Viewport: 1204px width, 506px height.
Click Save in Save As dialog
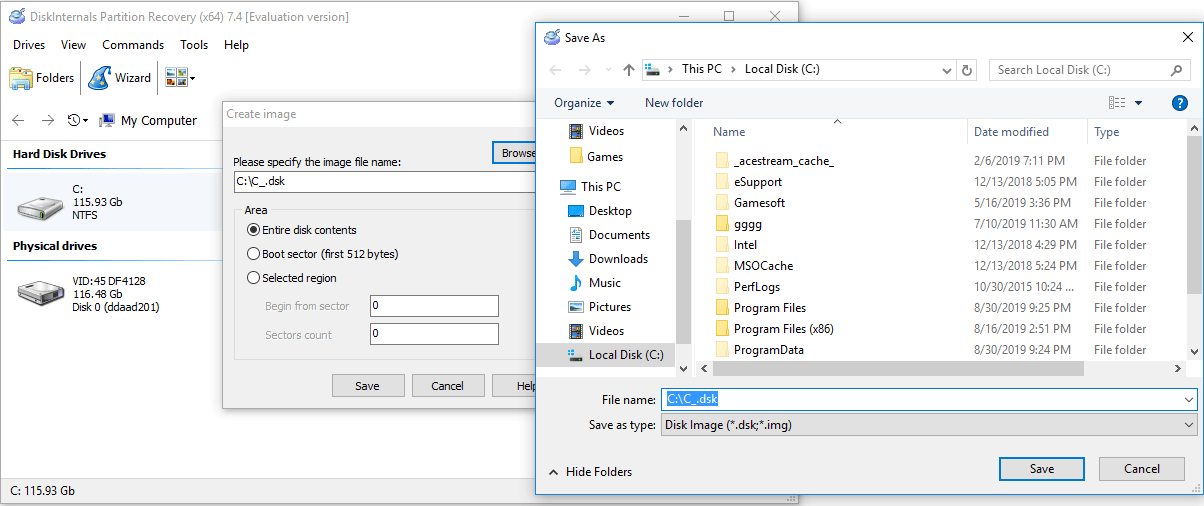(1041, 469)
